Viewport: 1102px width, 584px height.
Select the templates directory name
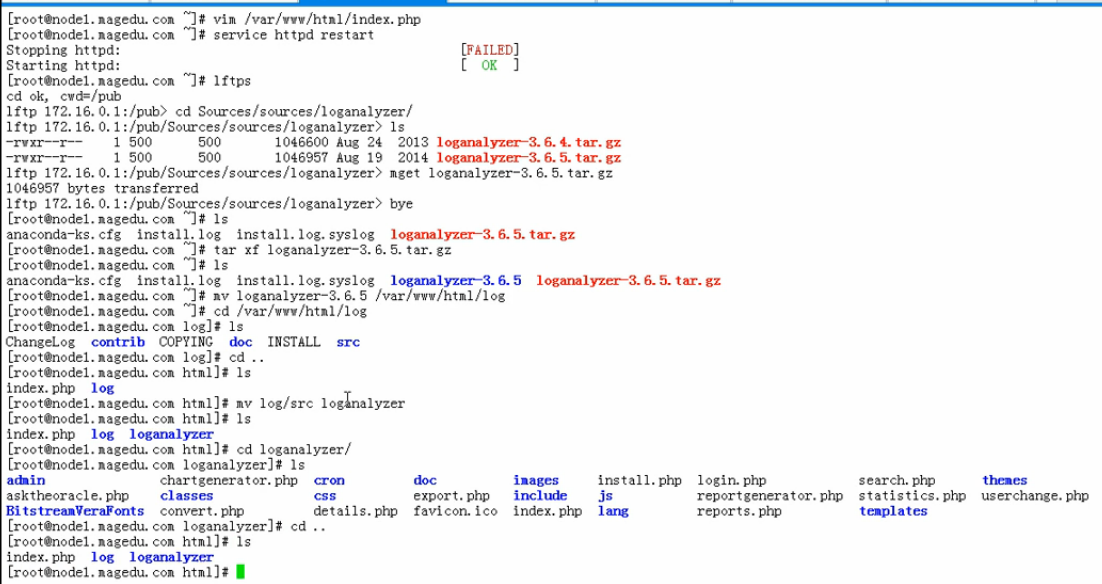click(x=893, y=512)
